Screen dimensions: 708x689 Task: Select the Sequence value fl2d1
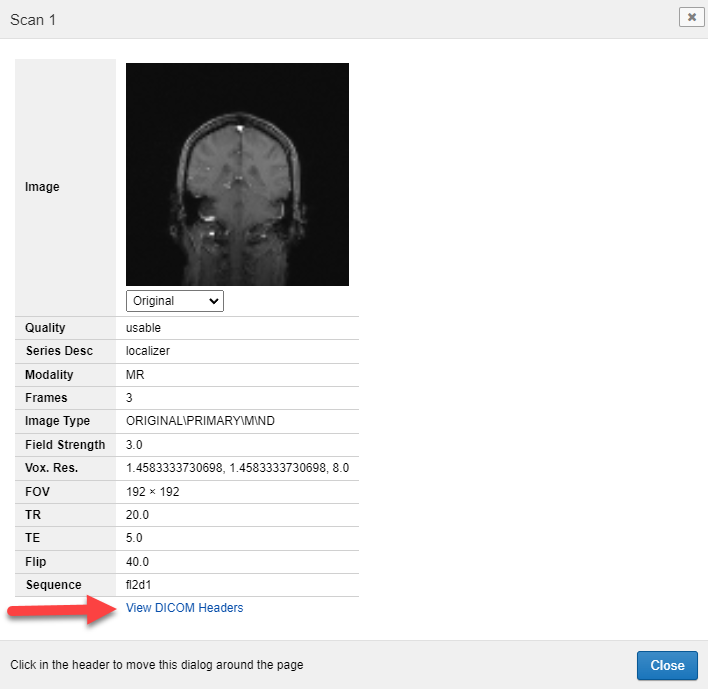tap(141, 585)
